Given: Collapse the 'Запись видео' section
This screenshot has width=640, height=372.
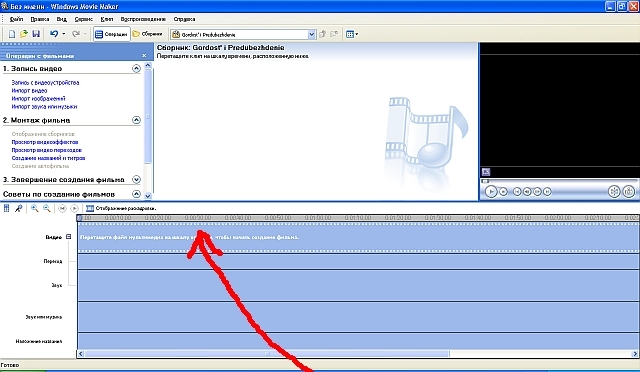Looking at the screenshot, I should pos(136,69).
